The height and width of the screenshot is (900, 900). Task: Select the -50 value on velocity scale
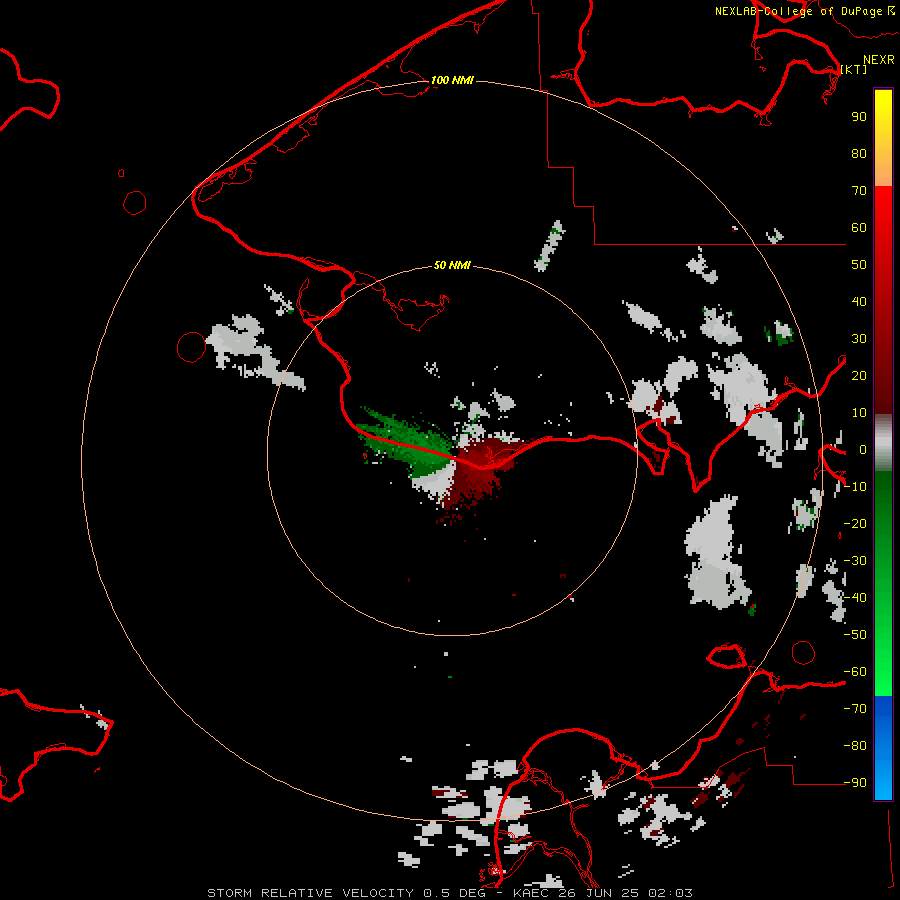(855, 635)
